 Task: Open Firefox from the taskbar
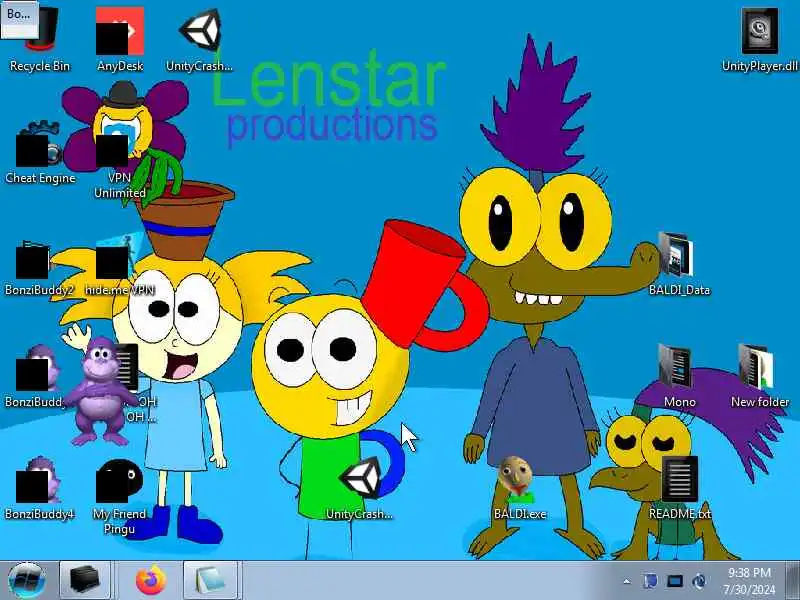pos(151,581)
